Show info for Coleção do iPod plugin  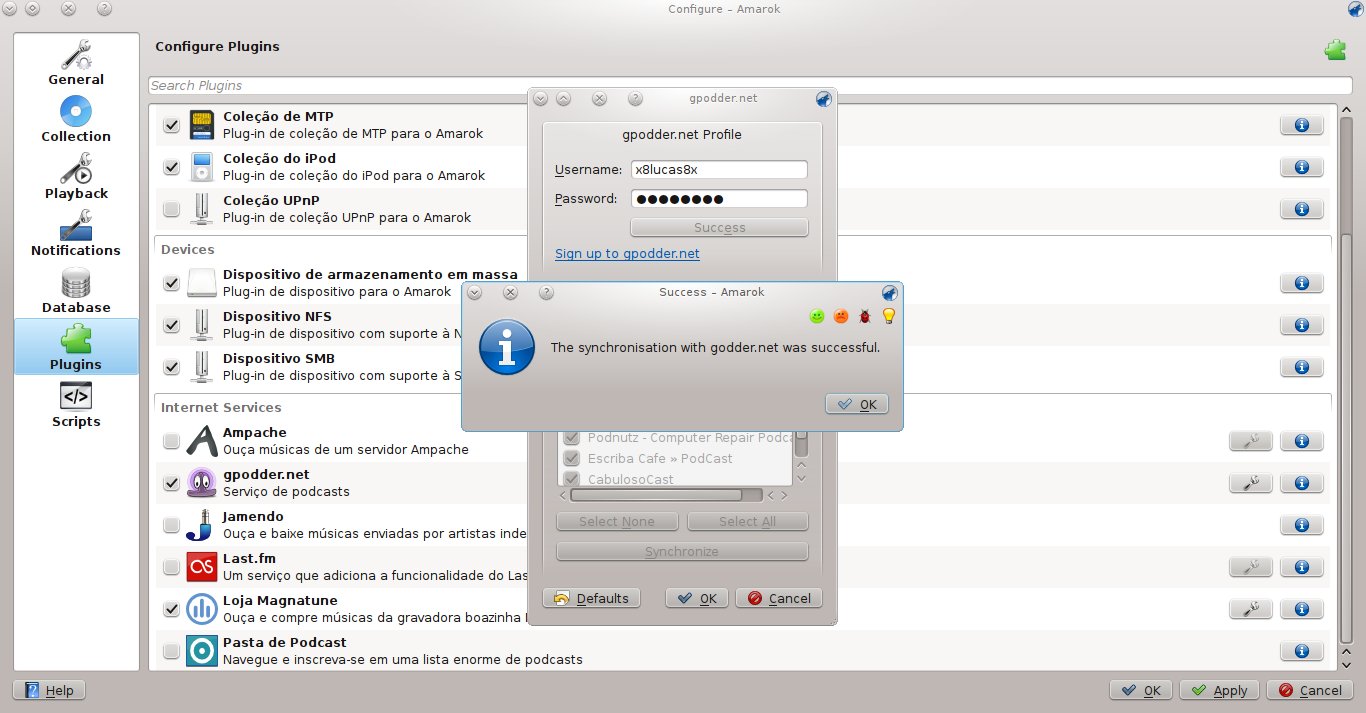click(1301, 167)
